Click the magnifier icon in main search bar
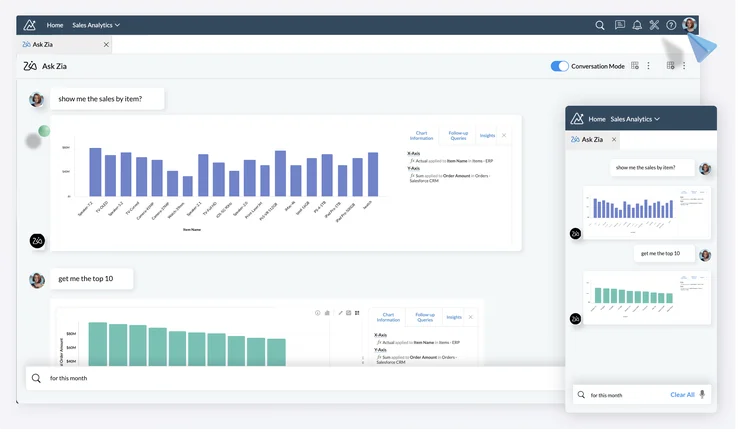This screenshot has width=744, height=440. (36, 378)
